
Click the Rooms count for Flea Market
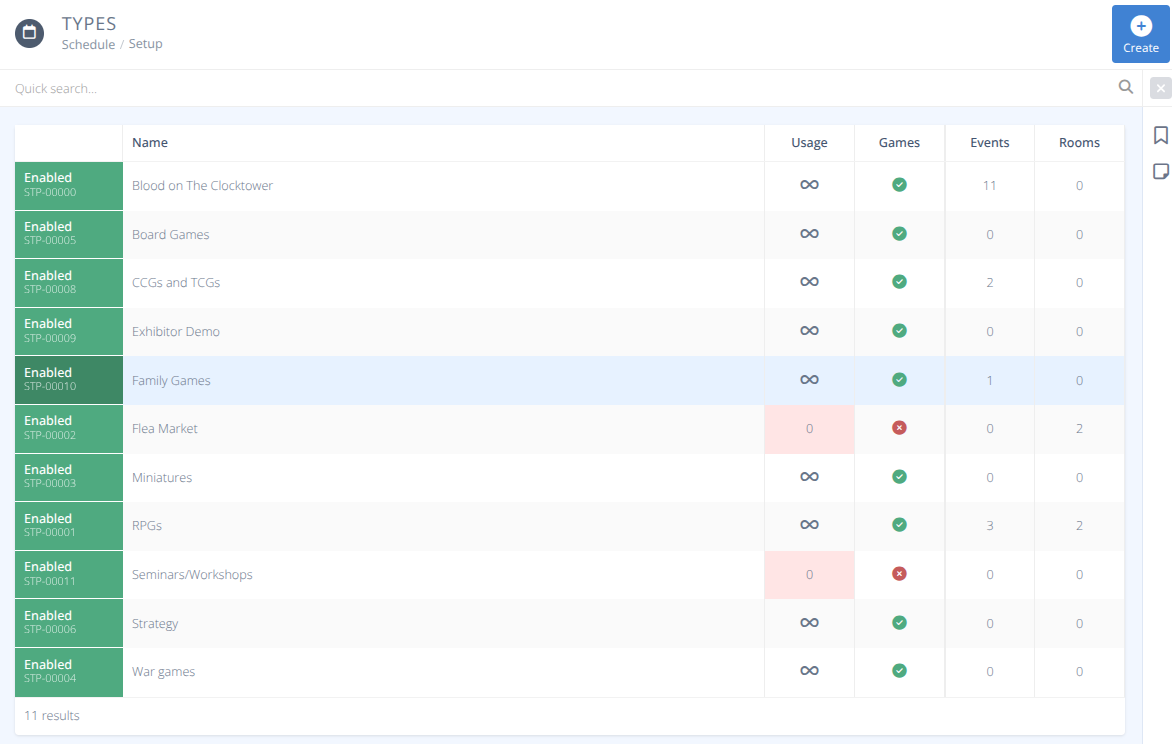pos(1079,427)
